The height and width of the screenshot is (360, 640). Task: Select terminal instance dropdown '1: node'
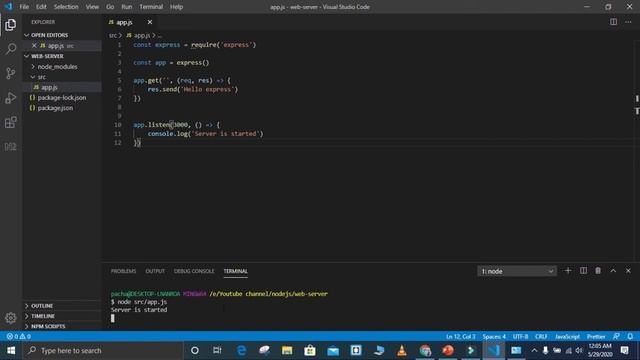point(517,271)
